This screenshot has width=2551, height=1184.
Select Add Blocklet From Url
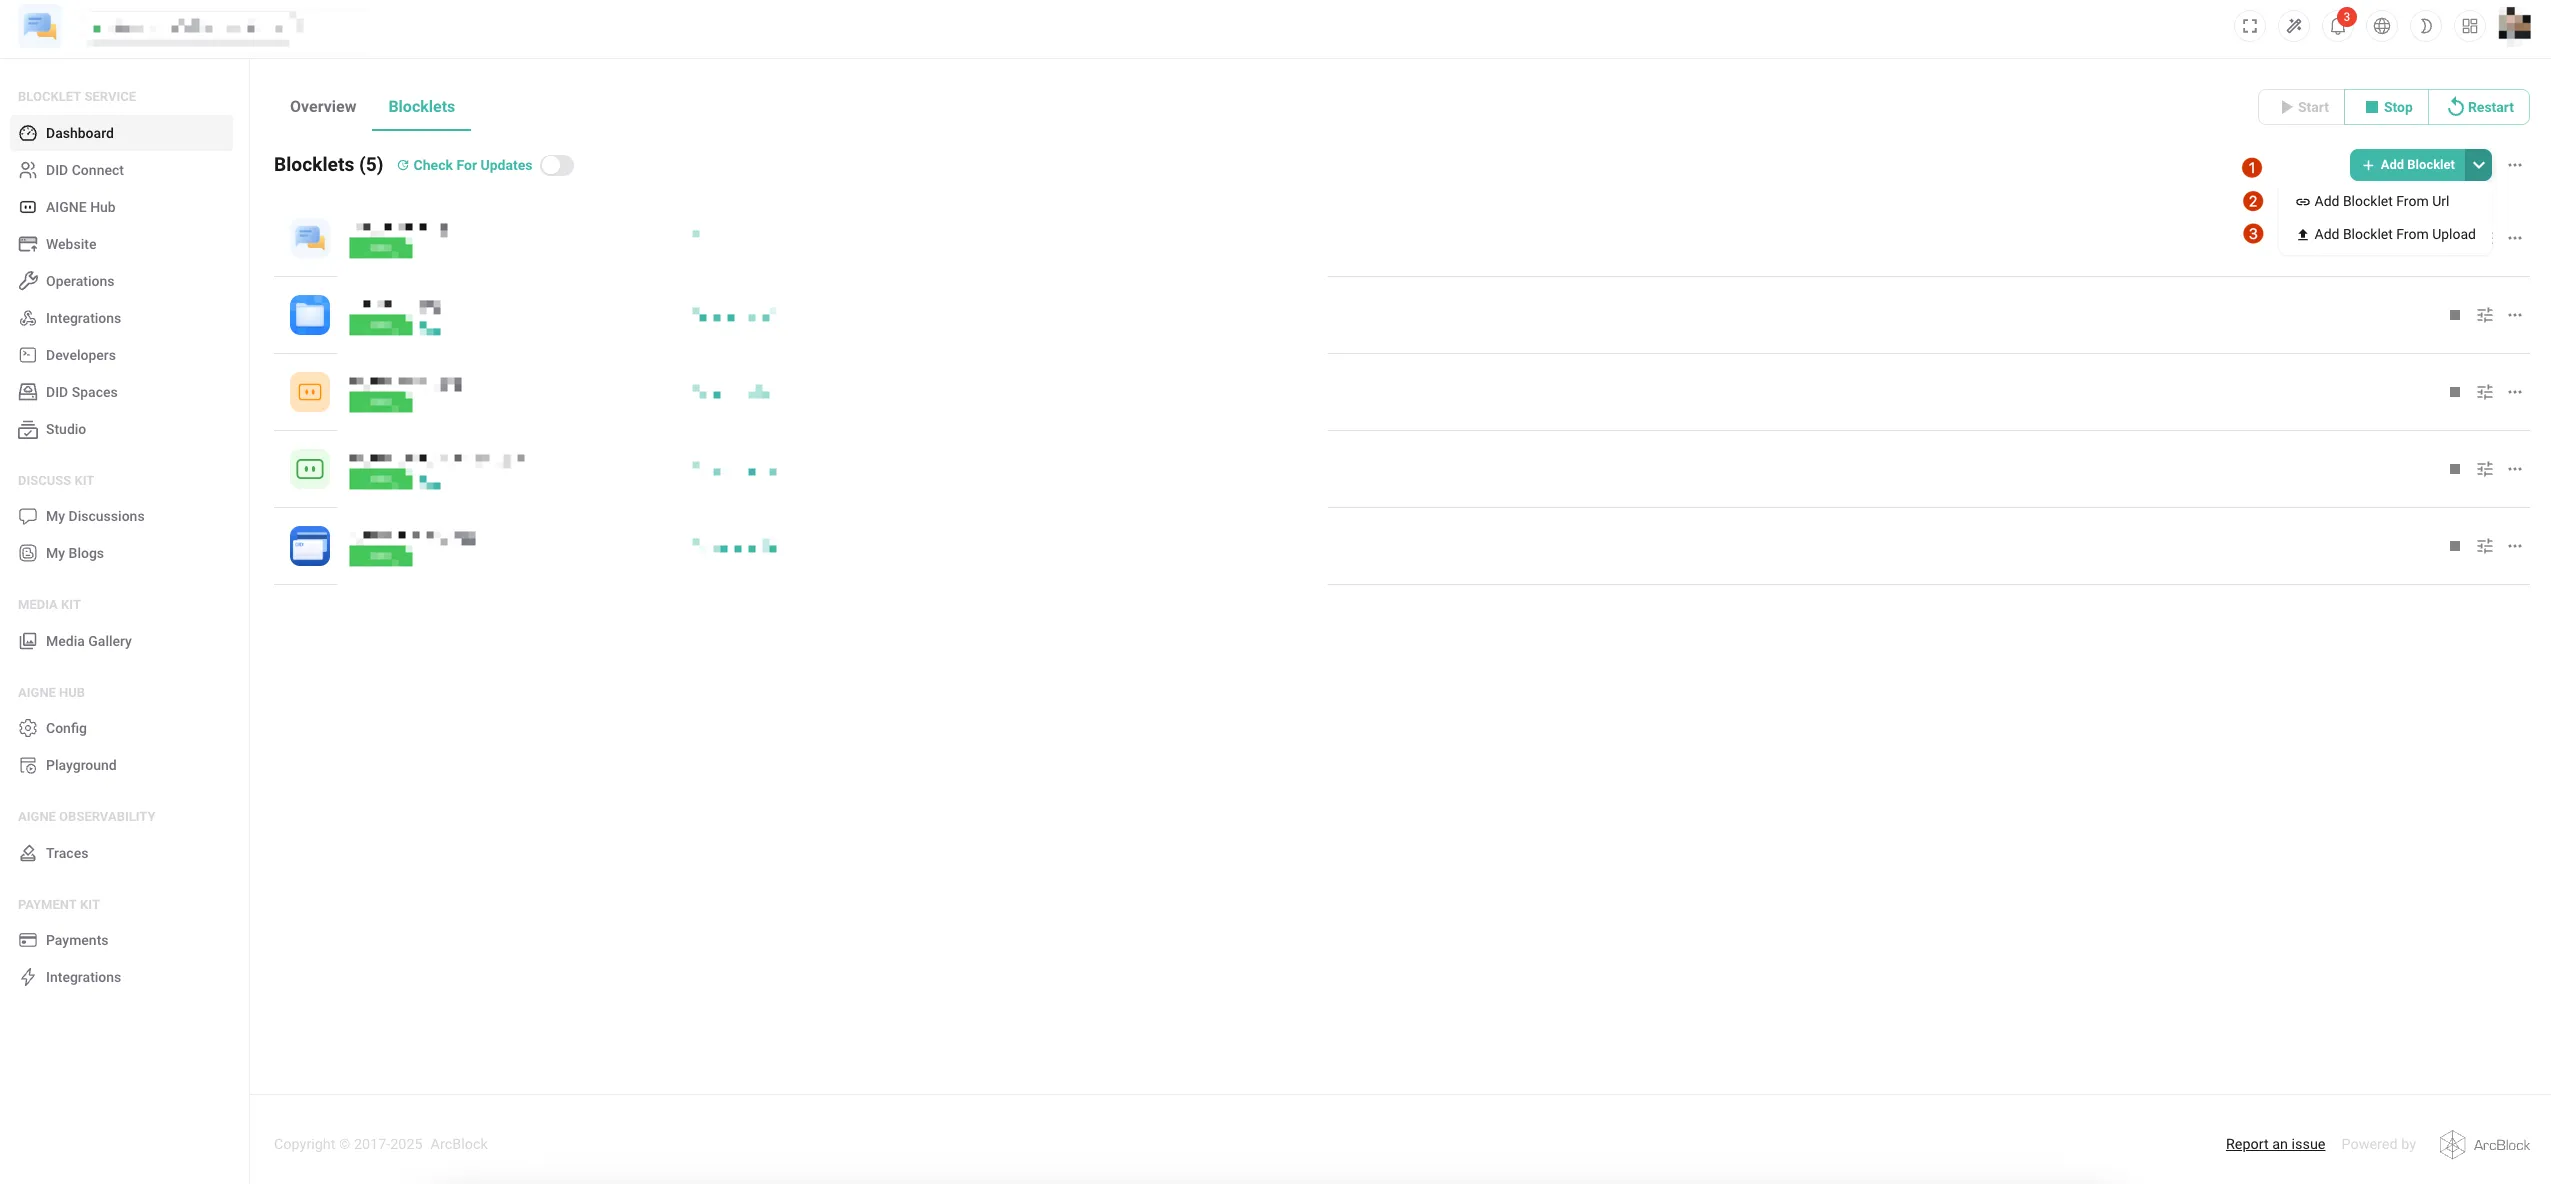[x=2380, y=201]
